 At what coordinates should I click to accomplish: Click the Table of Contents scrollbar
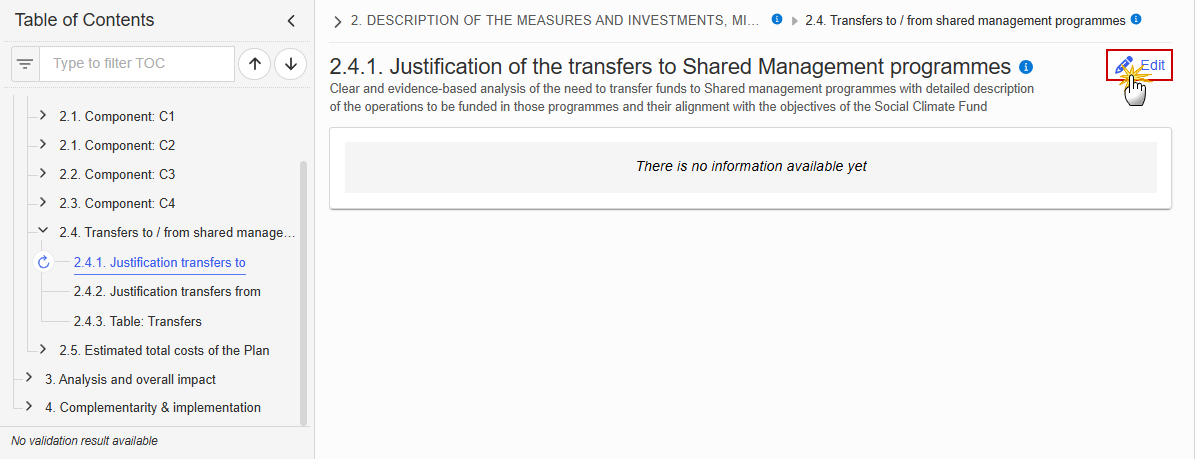pyautogui.click(x=304, y=293)
